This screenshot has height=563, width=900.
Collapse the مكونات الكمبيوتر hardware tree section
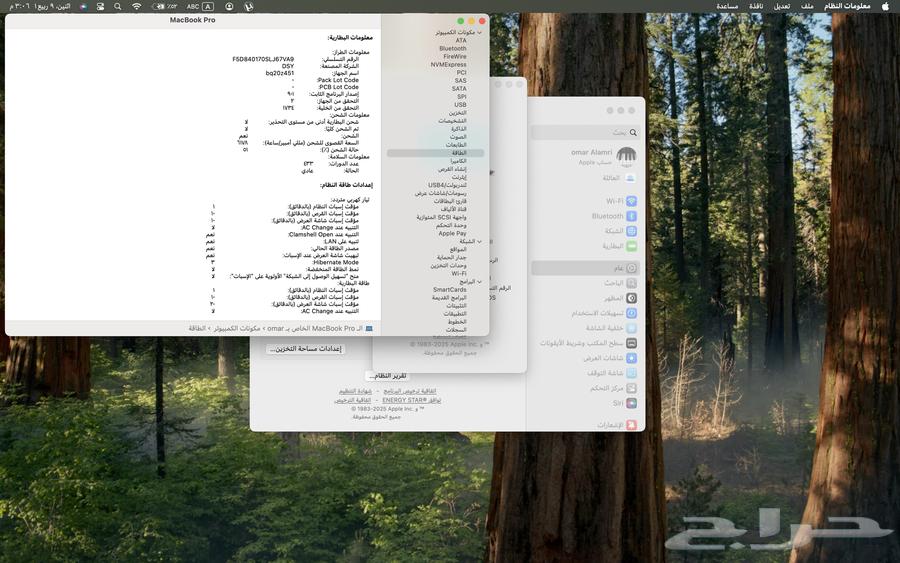[480, 32]
